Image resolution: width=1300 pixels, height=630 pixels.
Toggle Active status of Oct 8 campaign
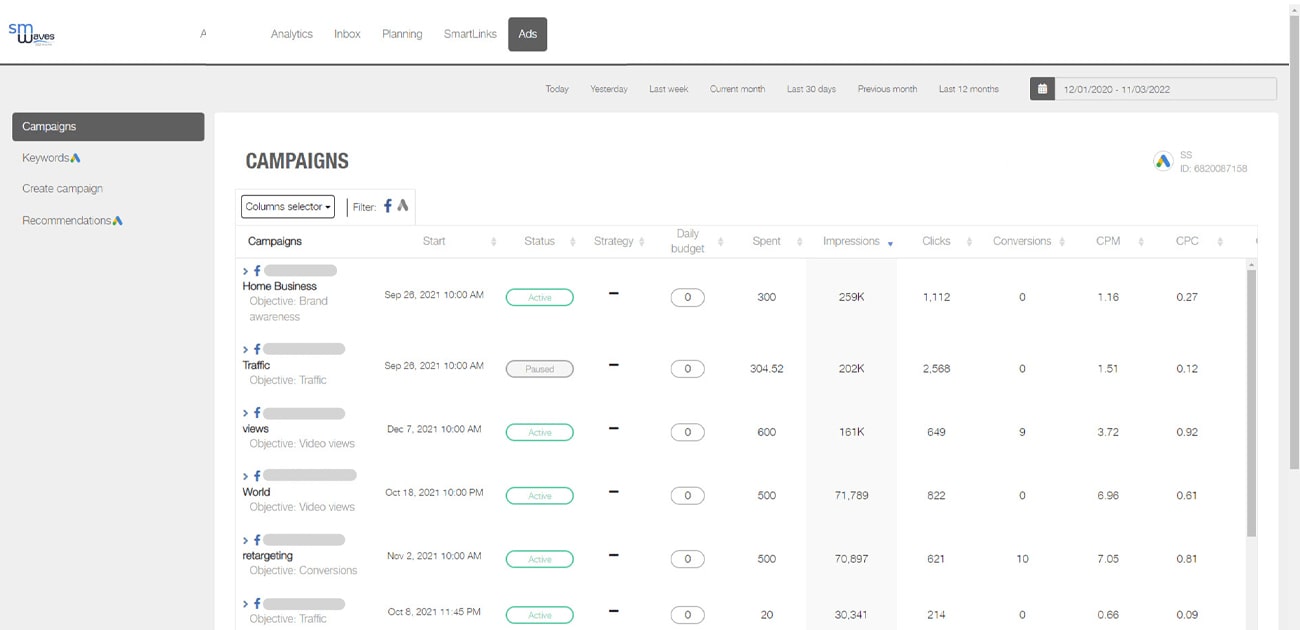pos(539,614)
